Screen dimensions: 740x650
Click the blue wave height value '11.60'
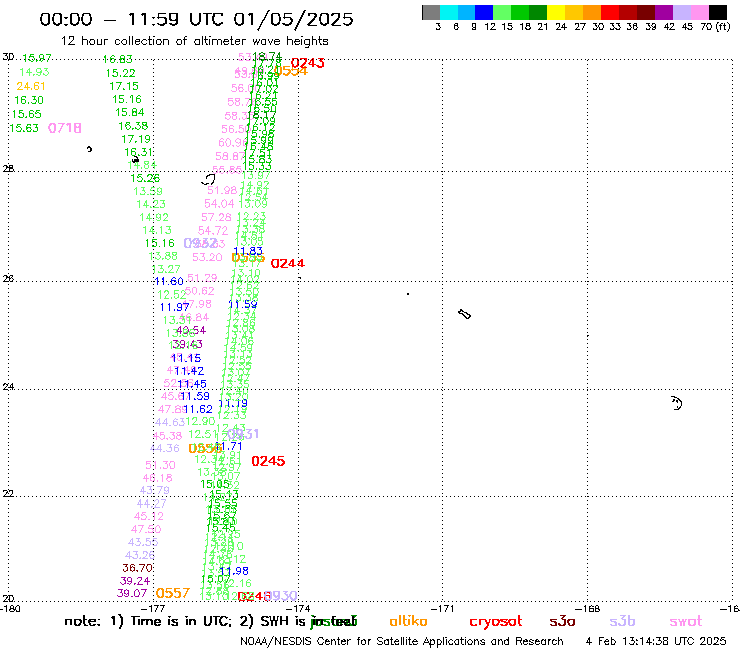(169, 281)
